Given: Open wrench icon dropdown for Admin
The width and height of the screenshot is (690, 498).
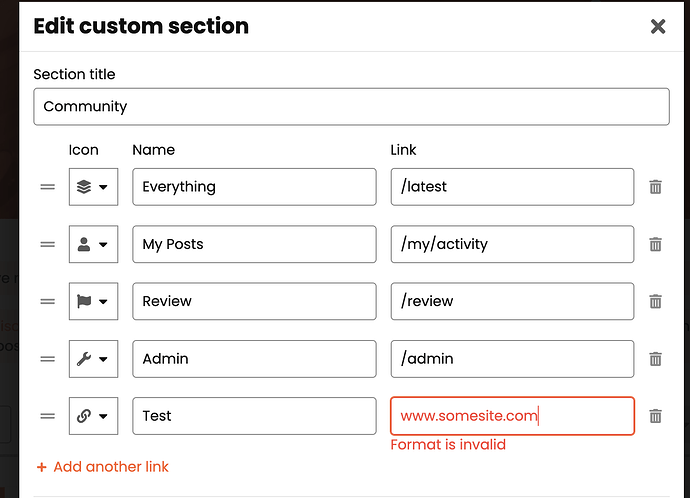Looking at the screenshot, I should (93, 359).
